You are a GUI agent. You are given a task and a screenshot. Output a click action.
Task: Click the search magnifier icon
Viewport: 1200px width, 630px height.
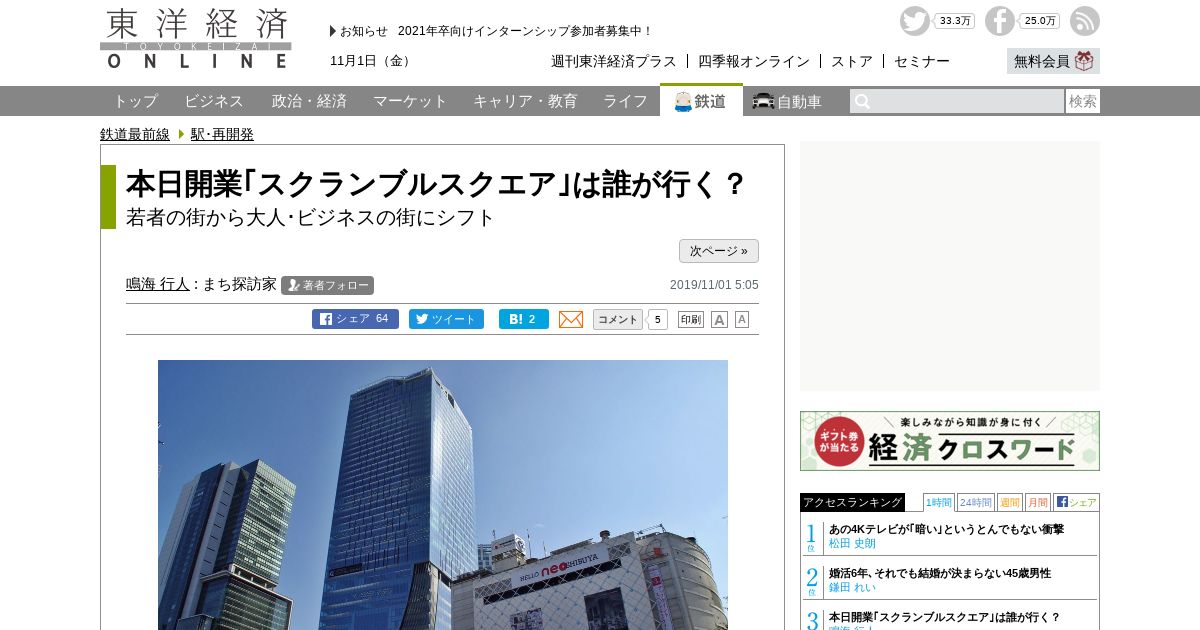pos(862,102)
